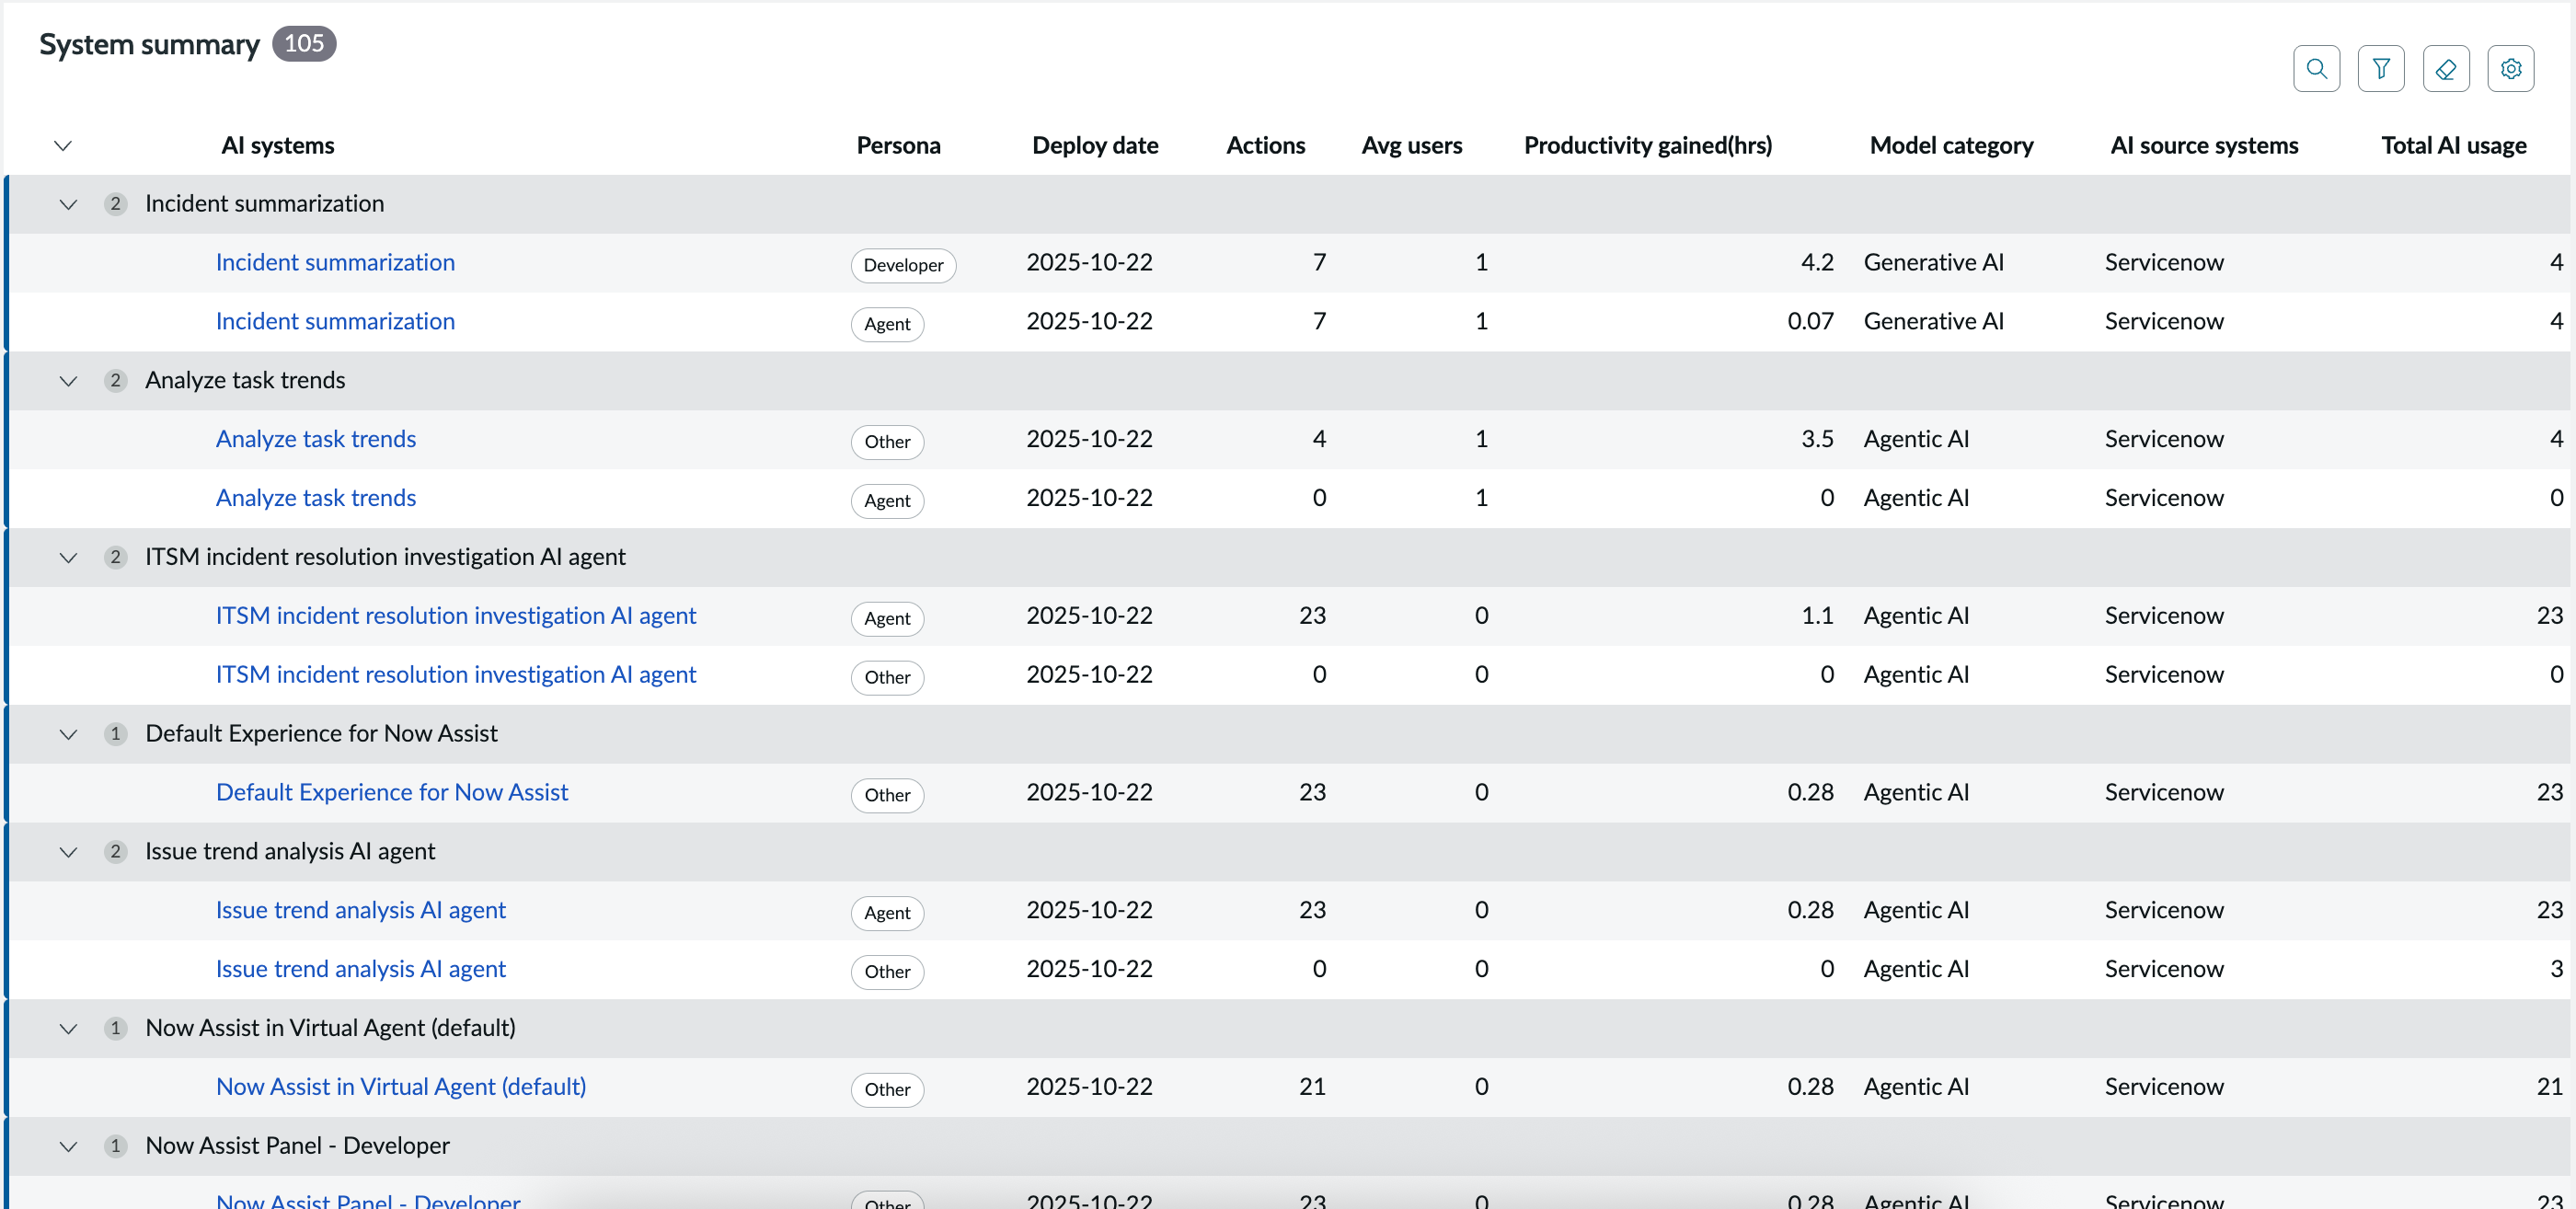Open ITSM incident resolution link with Other persona
Image resolution: width=2576 pixels, height=1209 pixels.
456,675
